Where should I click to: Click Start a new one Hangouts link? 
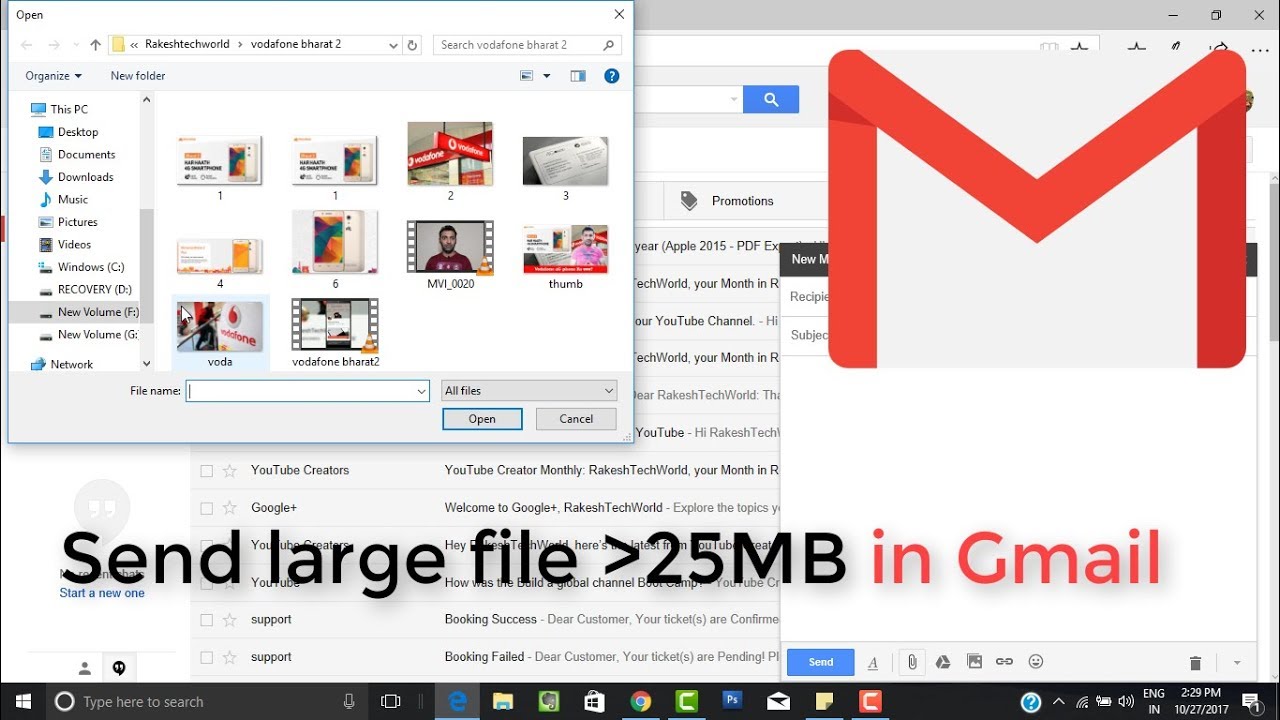point(102,593)
